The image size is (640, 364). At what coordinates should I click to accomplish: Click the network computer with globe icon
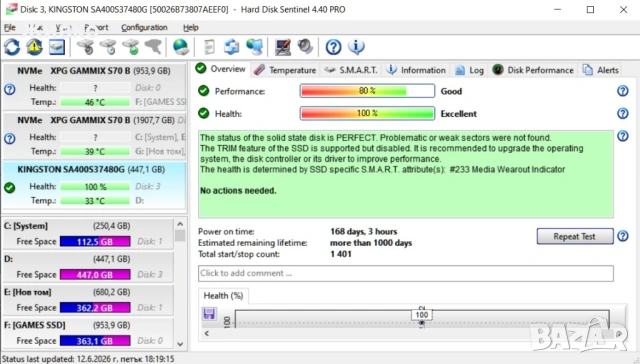[255, 47]
